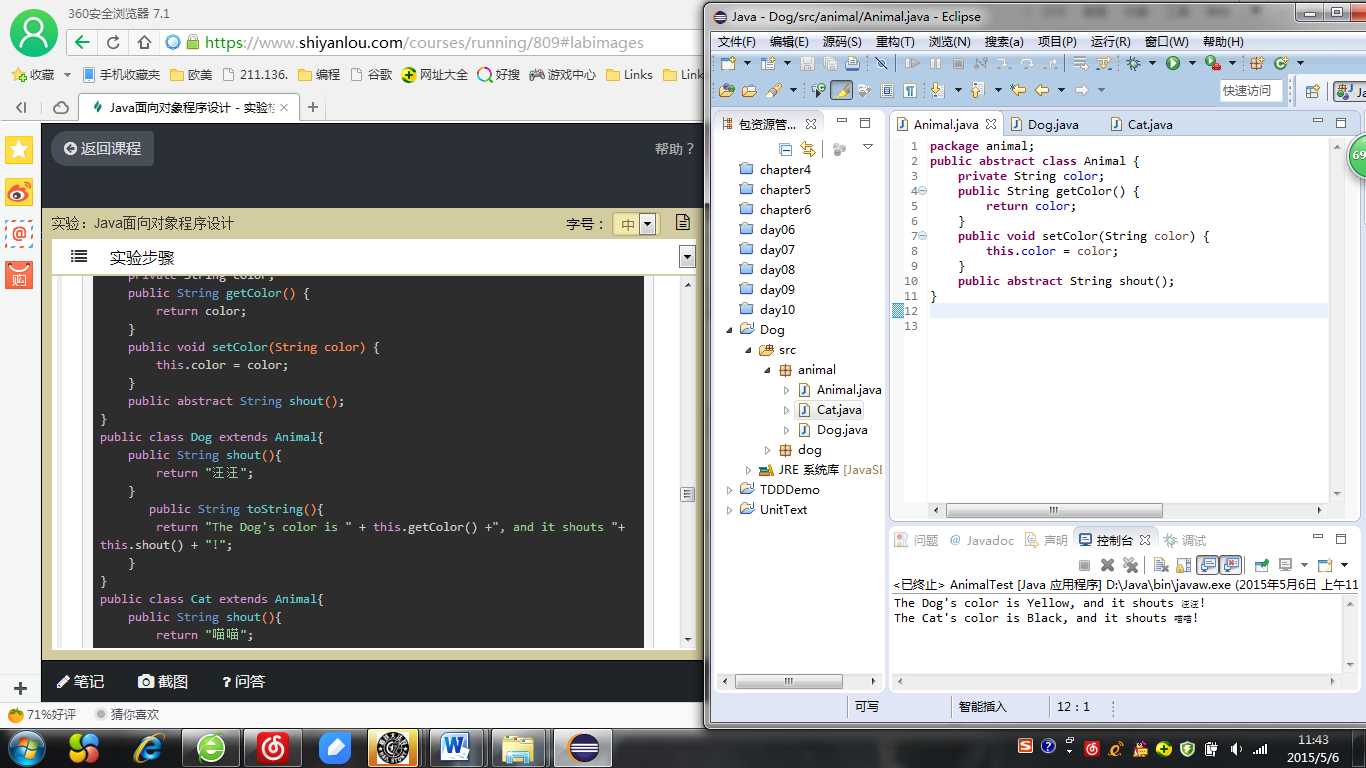The height and width of the screenshot is (768, 1366).
Task: Open 运行(R) menu
Action: [x=1110, y=41]
